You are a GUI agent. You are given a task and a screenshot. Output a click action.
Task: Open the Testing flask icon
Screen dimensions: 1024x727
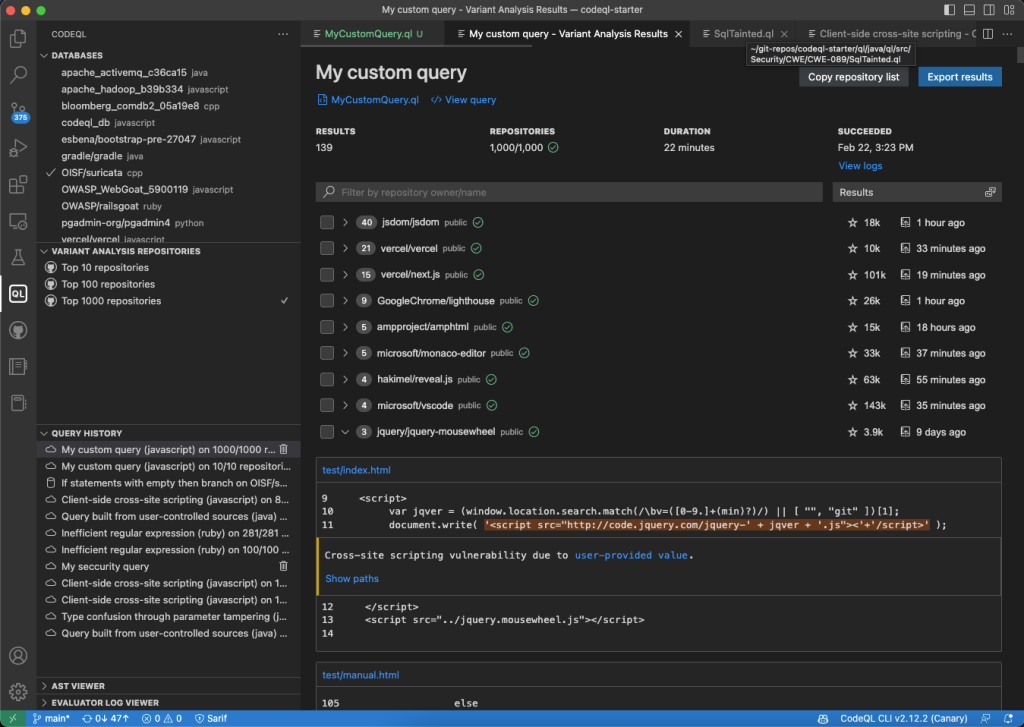point(17,257)
